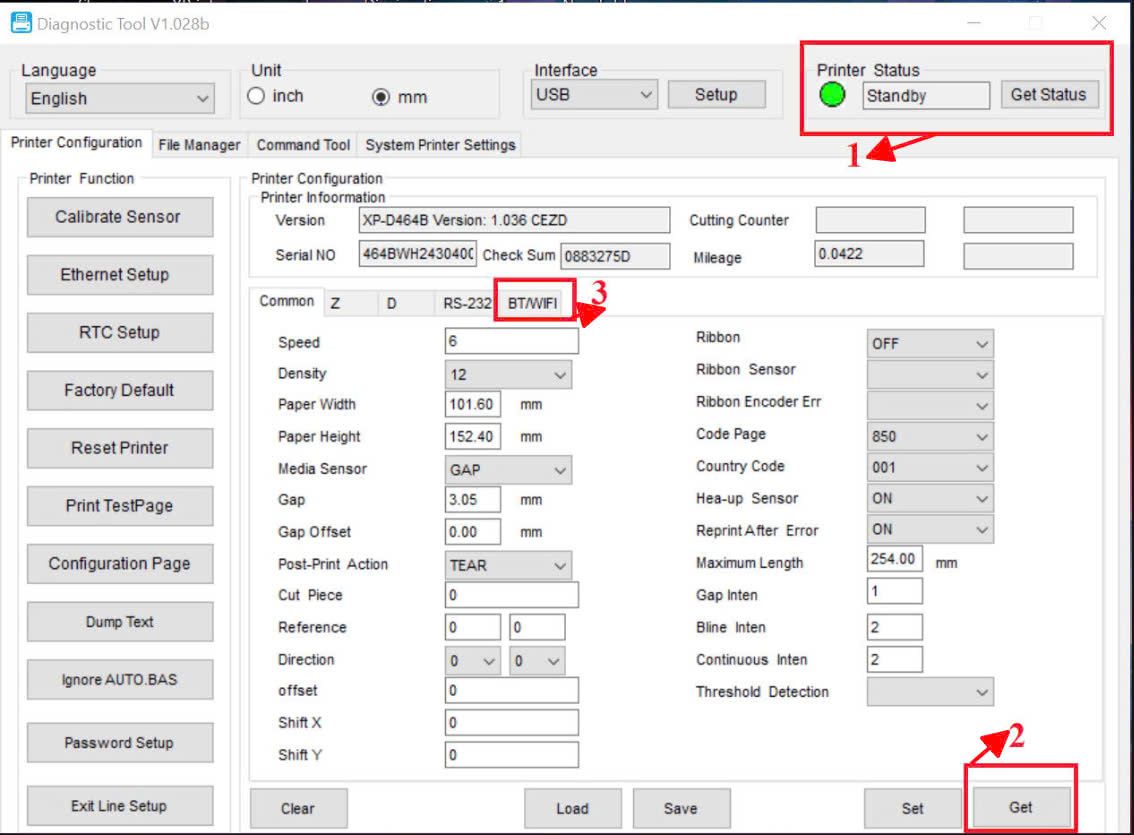Open the Country Code 001 dropdown

[930, 468]
